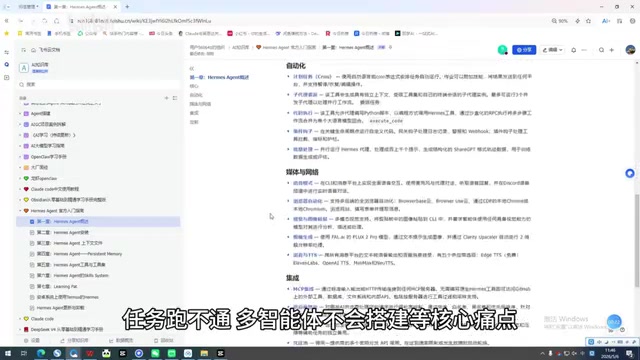This screenshot has width=640, height=360.
Task: Collapse the outline with the double-chevron icon
Action: (x=192, y=69)
